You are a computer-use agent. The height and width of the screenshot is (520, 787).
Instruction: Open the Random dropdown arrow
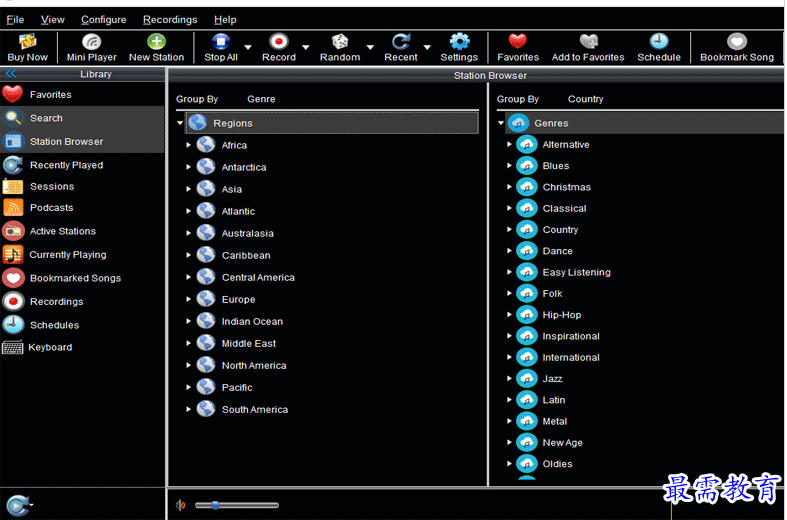pyautogui.click(x=370, y=47)
